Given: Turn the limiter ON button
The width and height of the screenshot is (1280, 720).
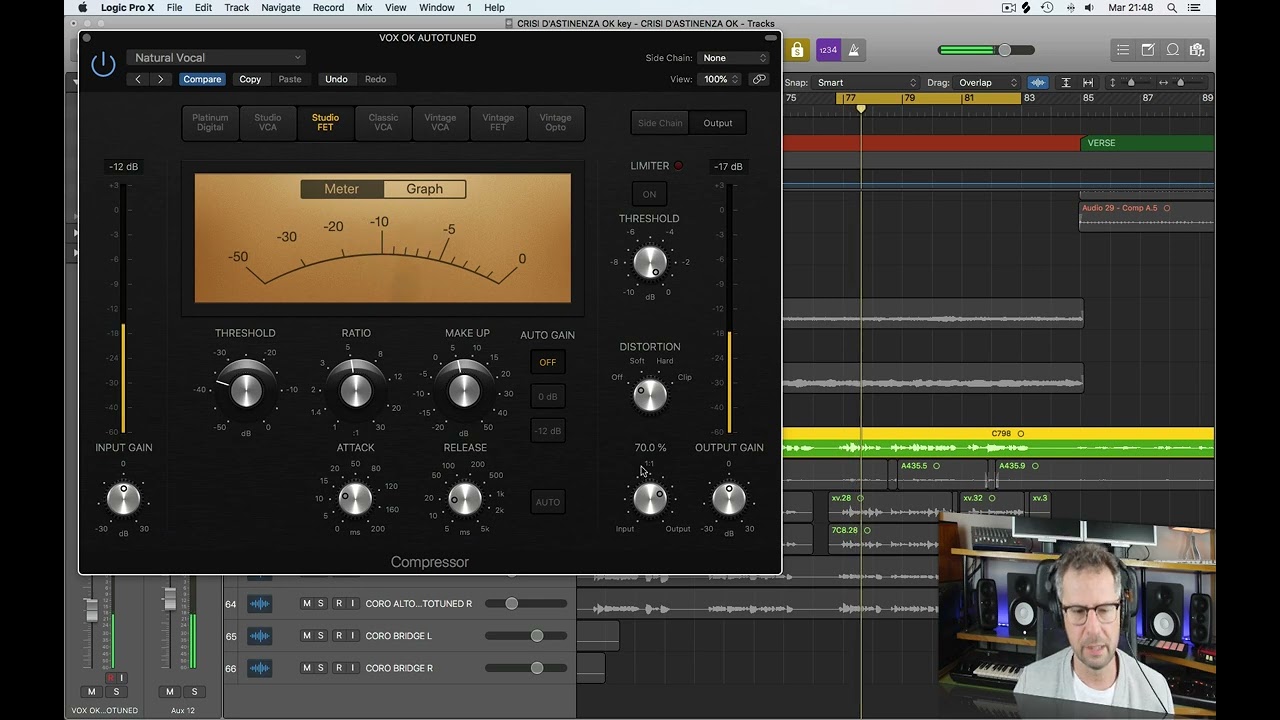Looking at the screenshot, I should coord(649,194).
